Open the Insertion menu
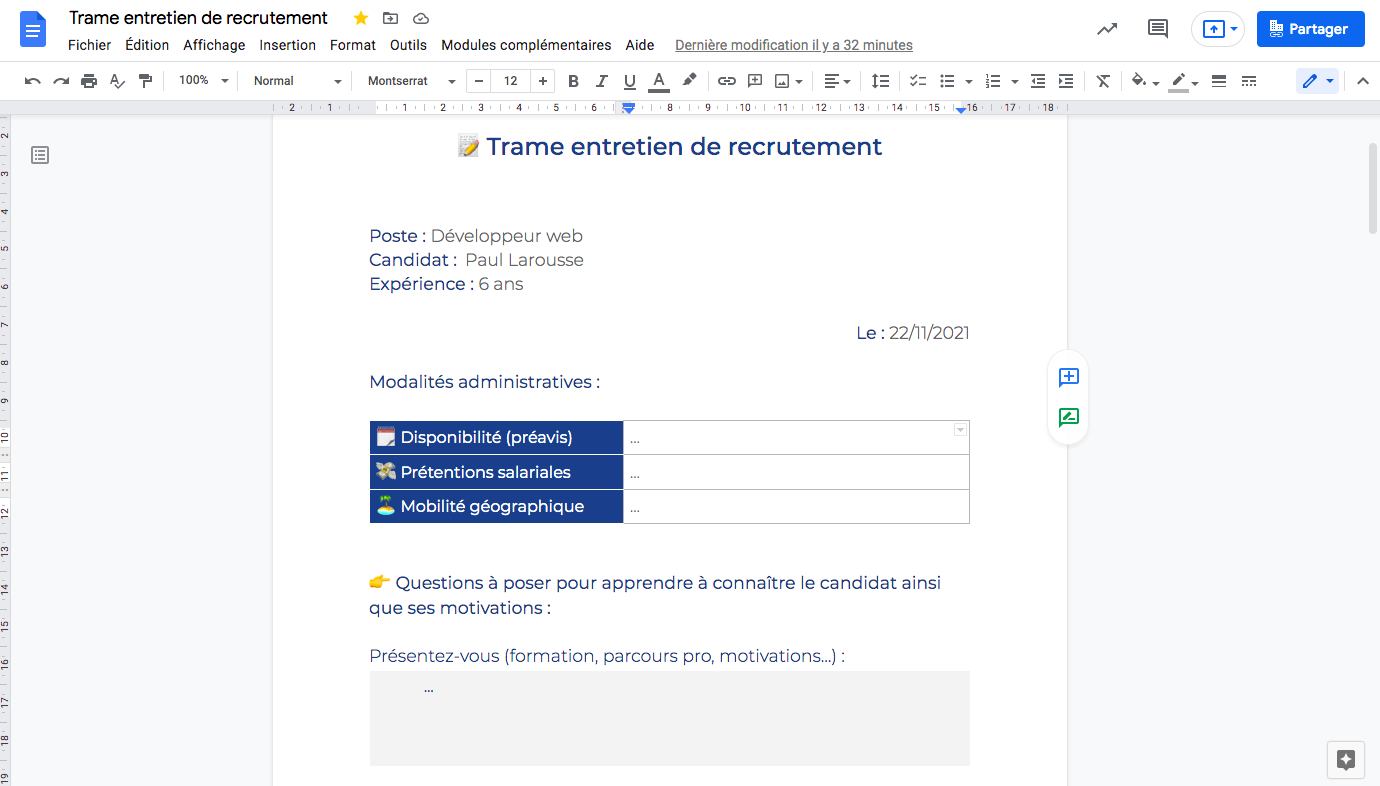 pyautogui.click(x=287, y=45)
